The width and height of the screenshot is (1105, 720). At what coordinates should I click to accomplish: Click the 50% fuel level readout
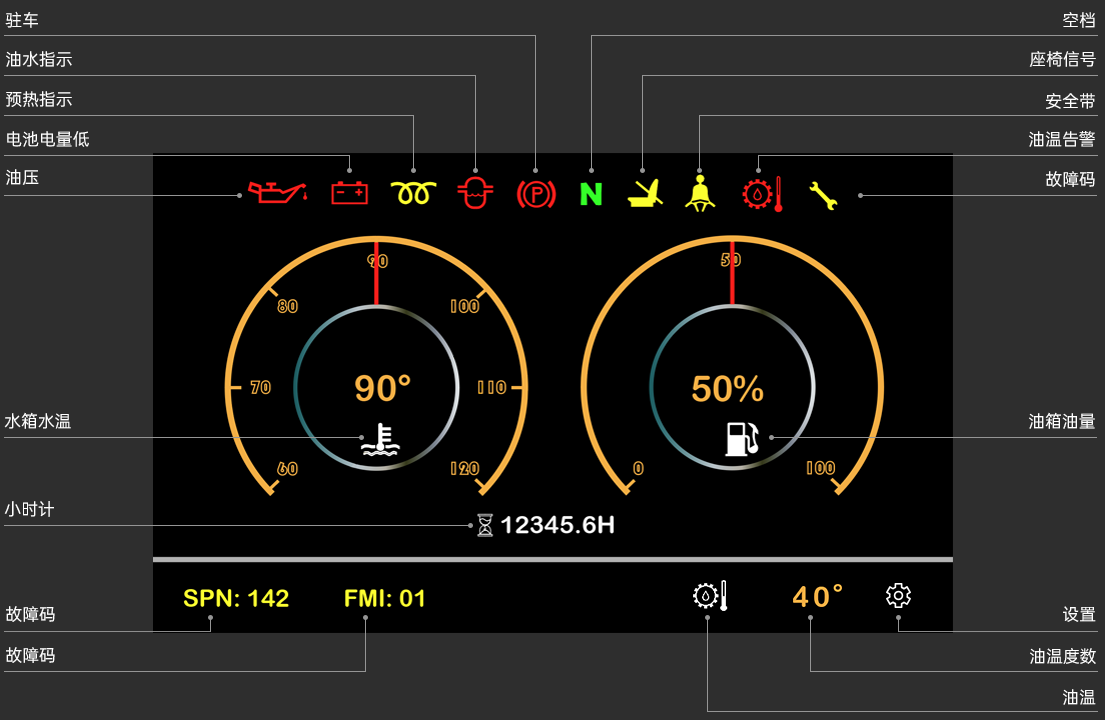coord(727,389)
